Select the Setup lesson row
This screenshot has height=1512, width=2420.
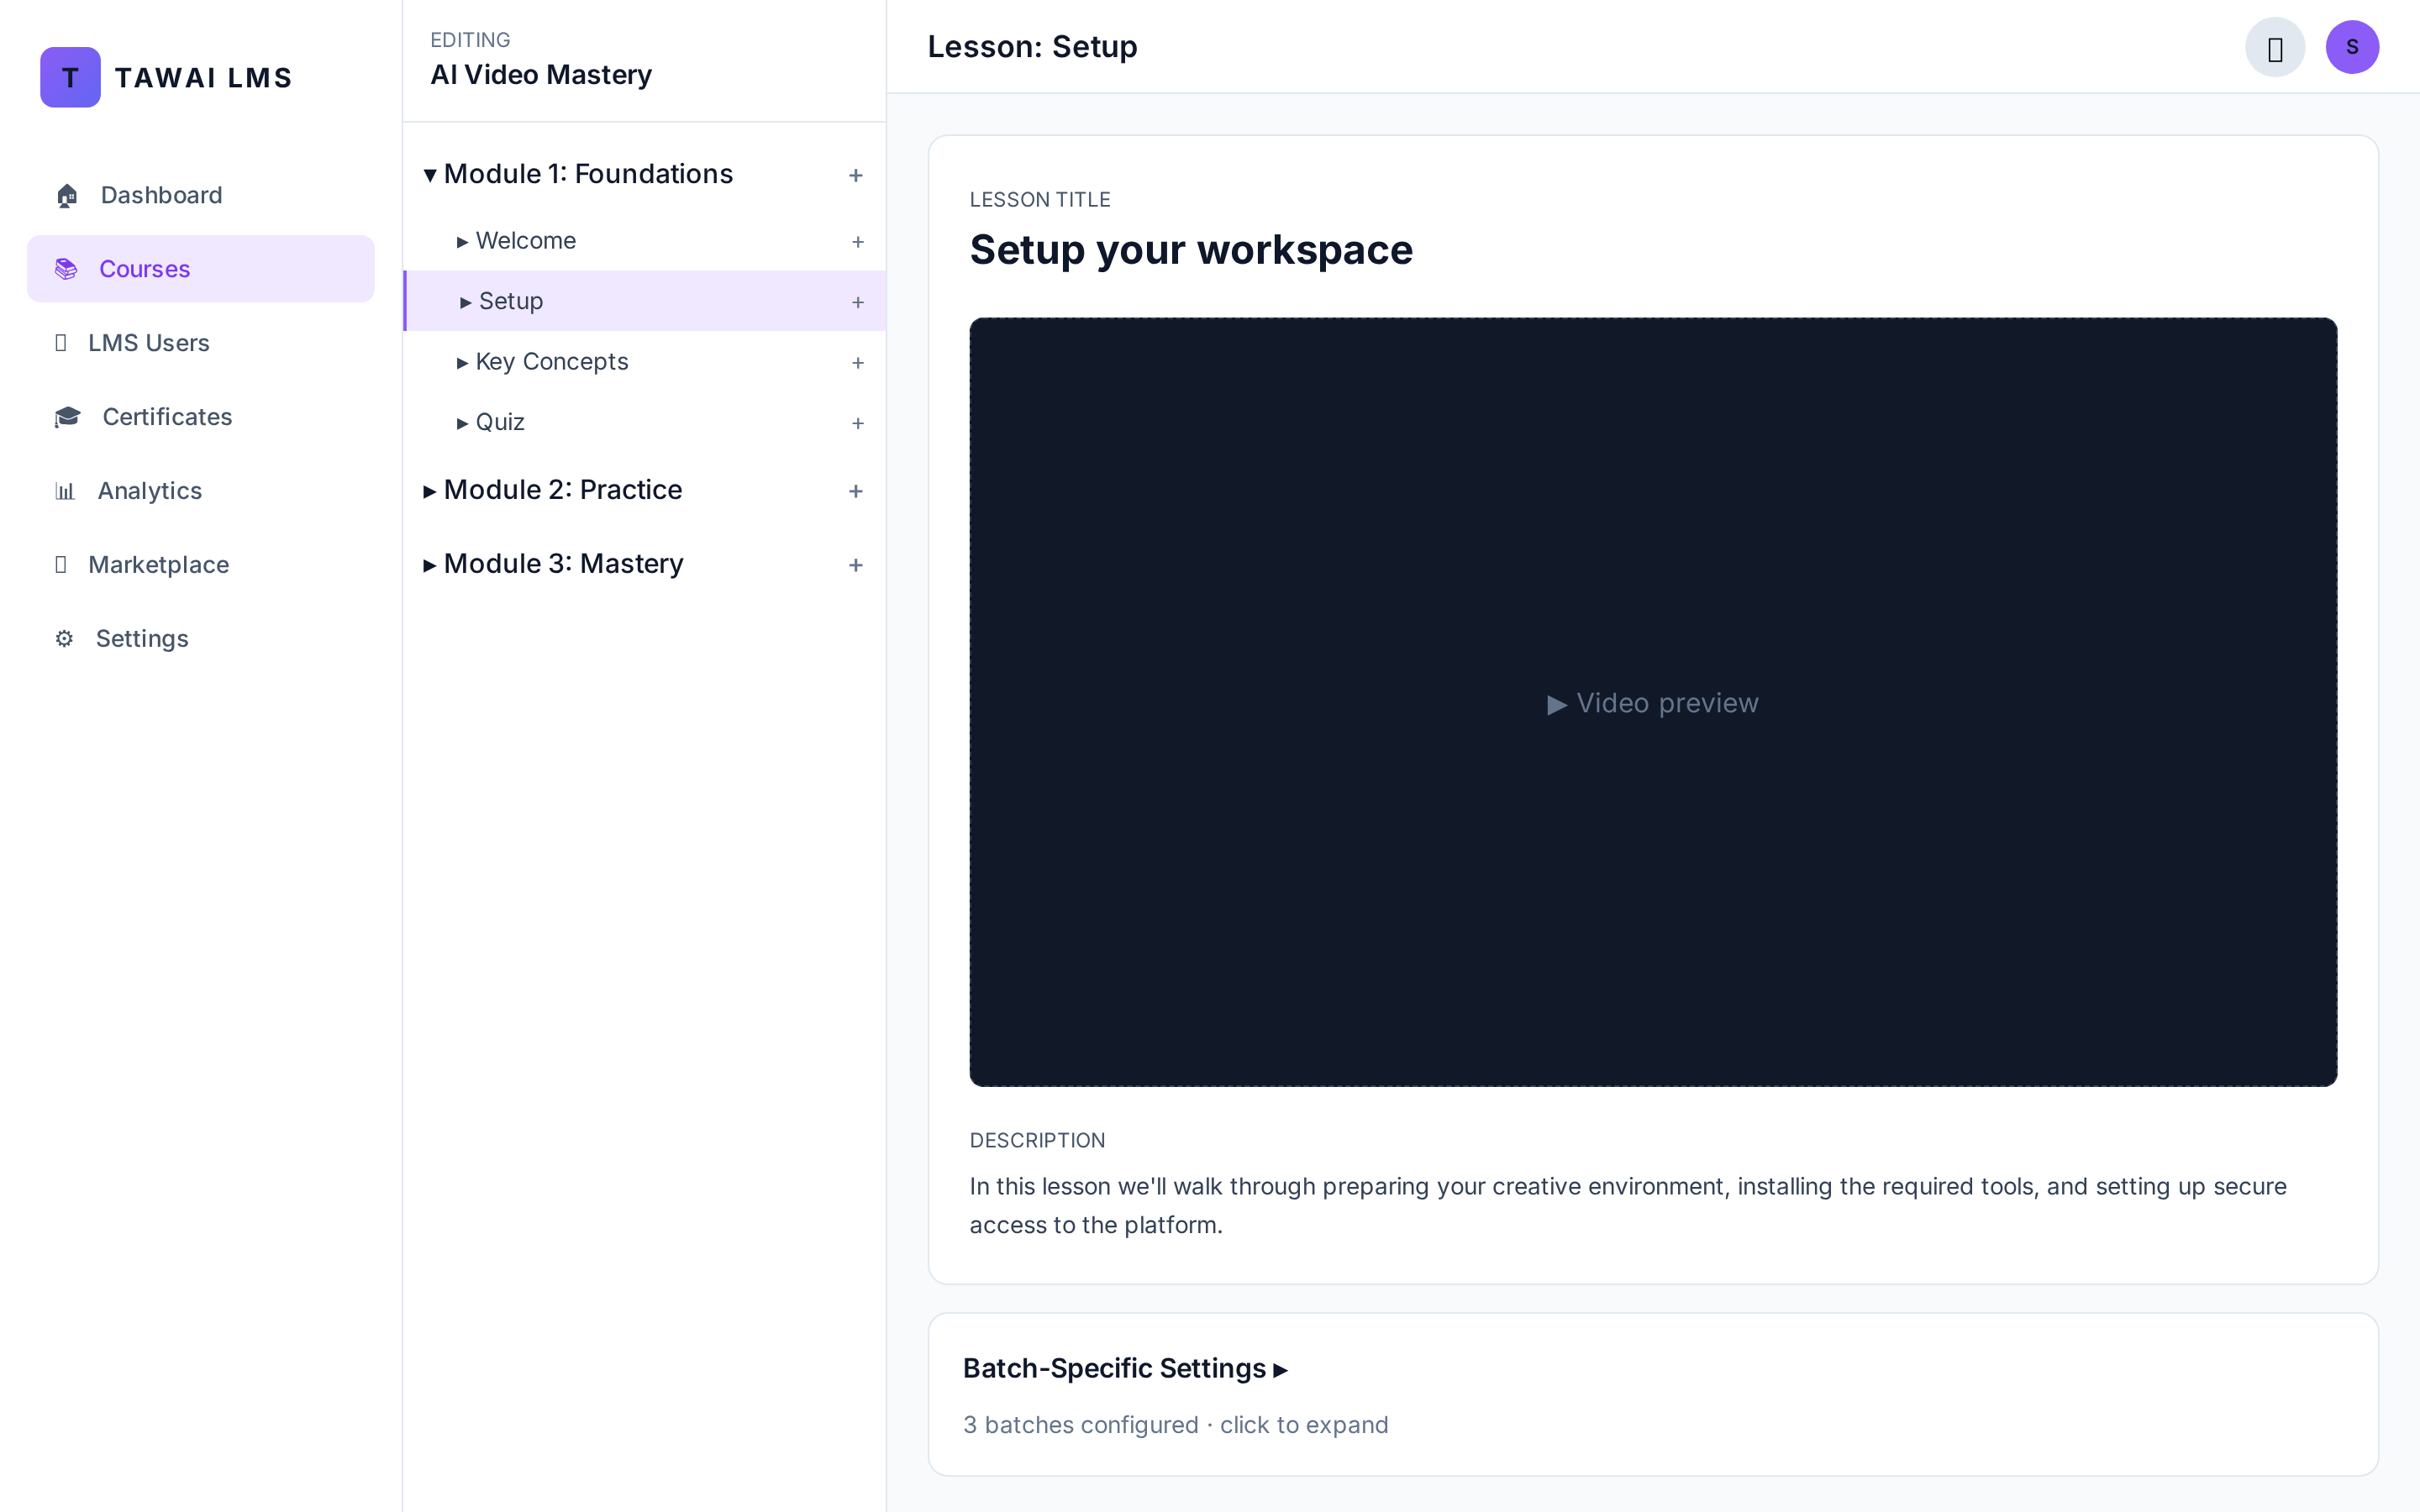pyautogui.click(x=644, y=301)
